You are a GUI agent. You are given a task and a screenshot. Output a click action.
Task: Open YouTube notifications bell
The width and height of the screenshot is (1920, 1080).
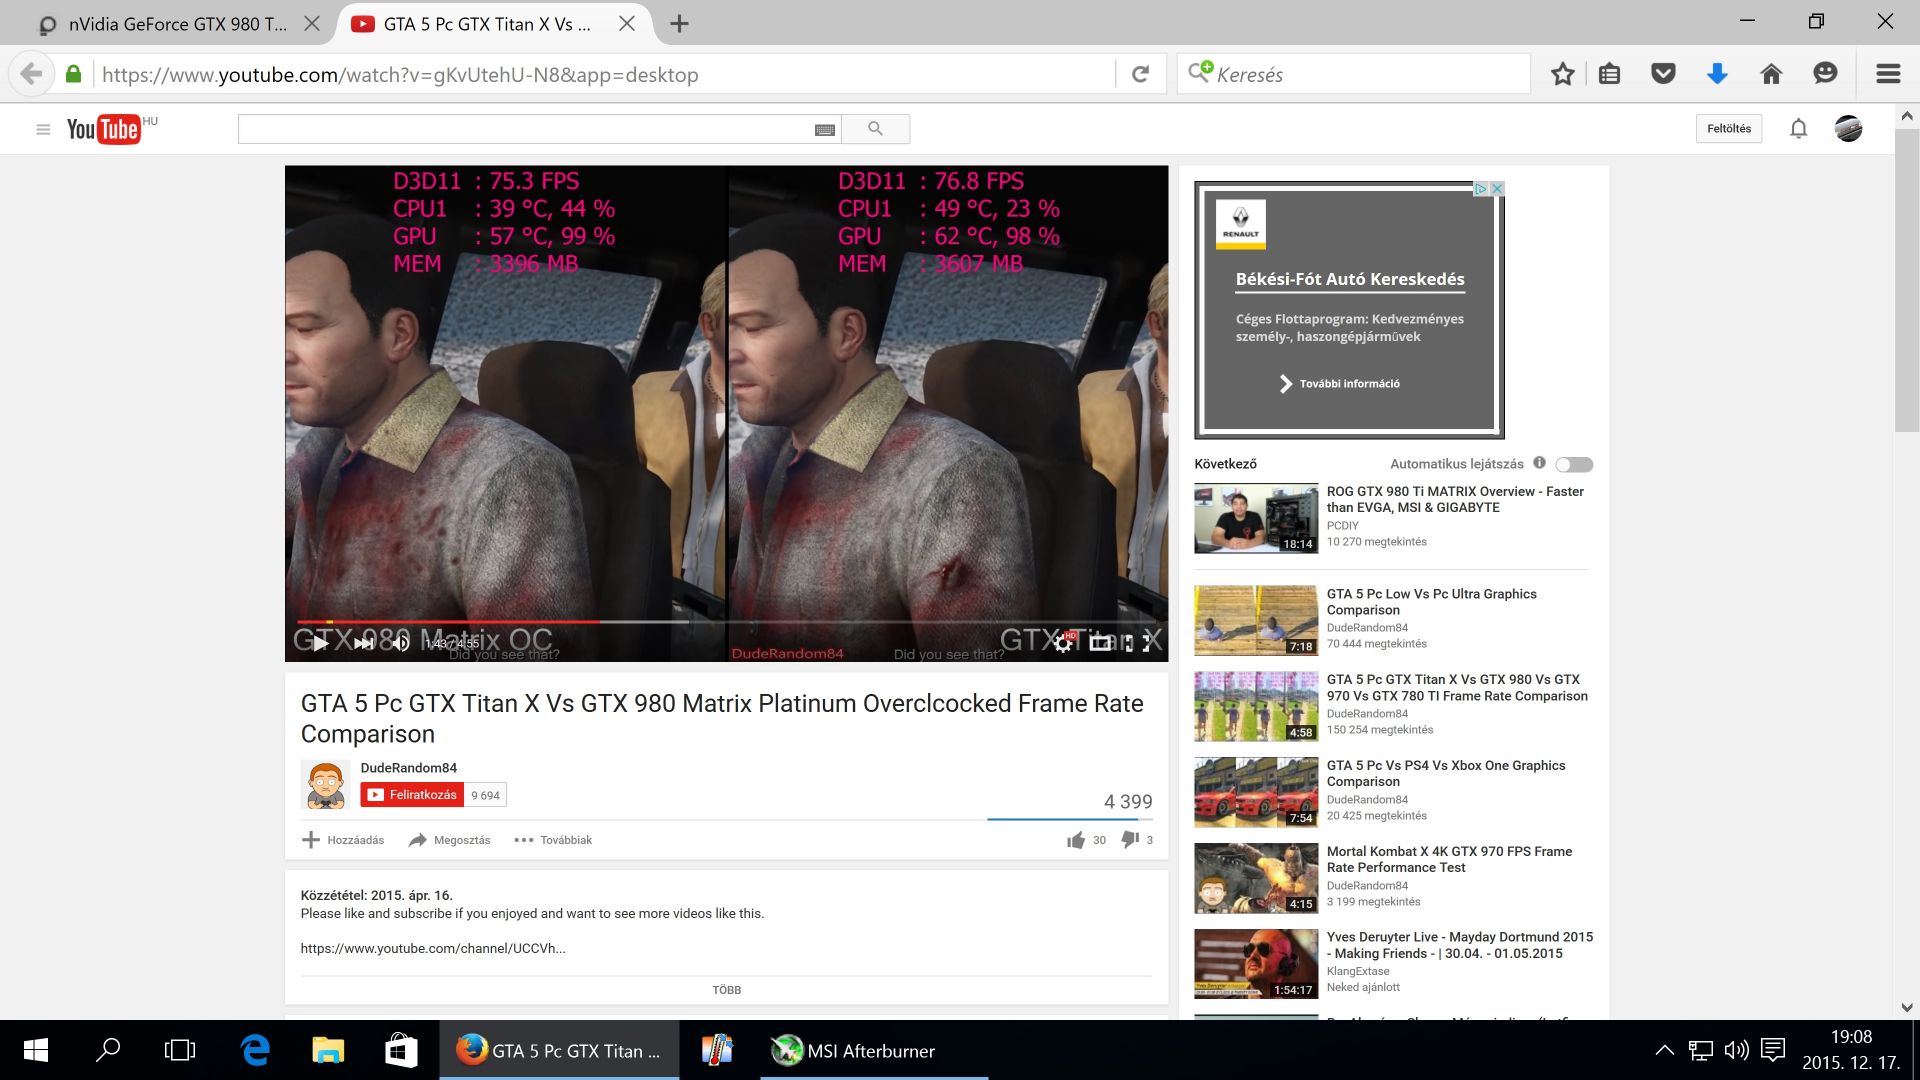pos(1798,129)
